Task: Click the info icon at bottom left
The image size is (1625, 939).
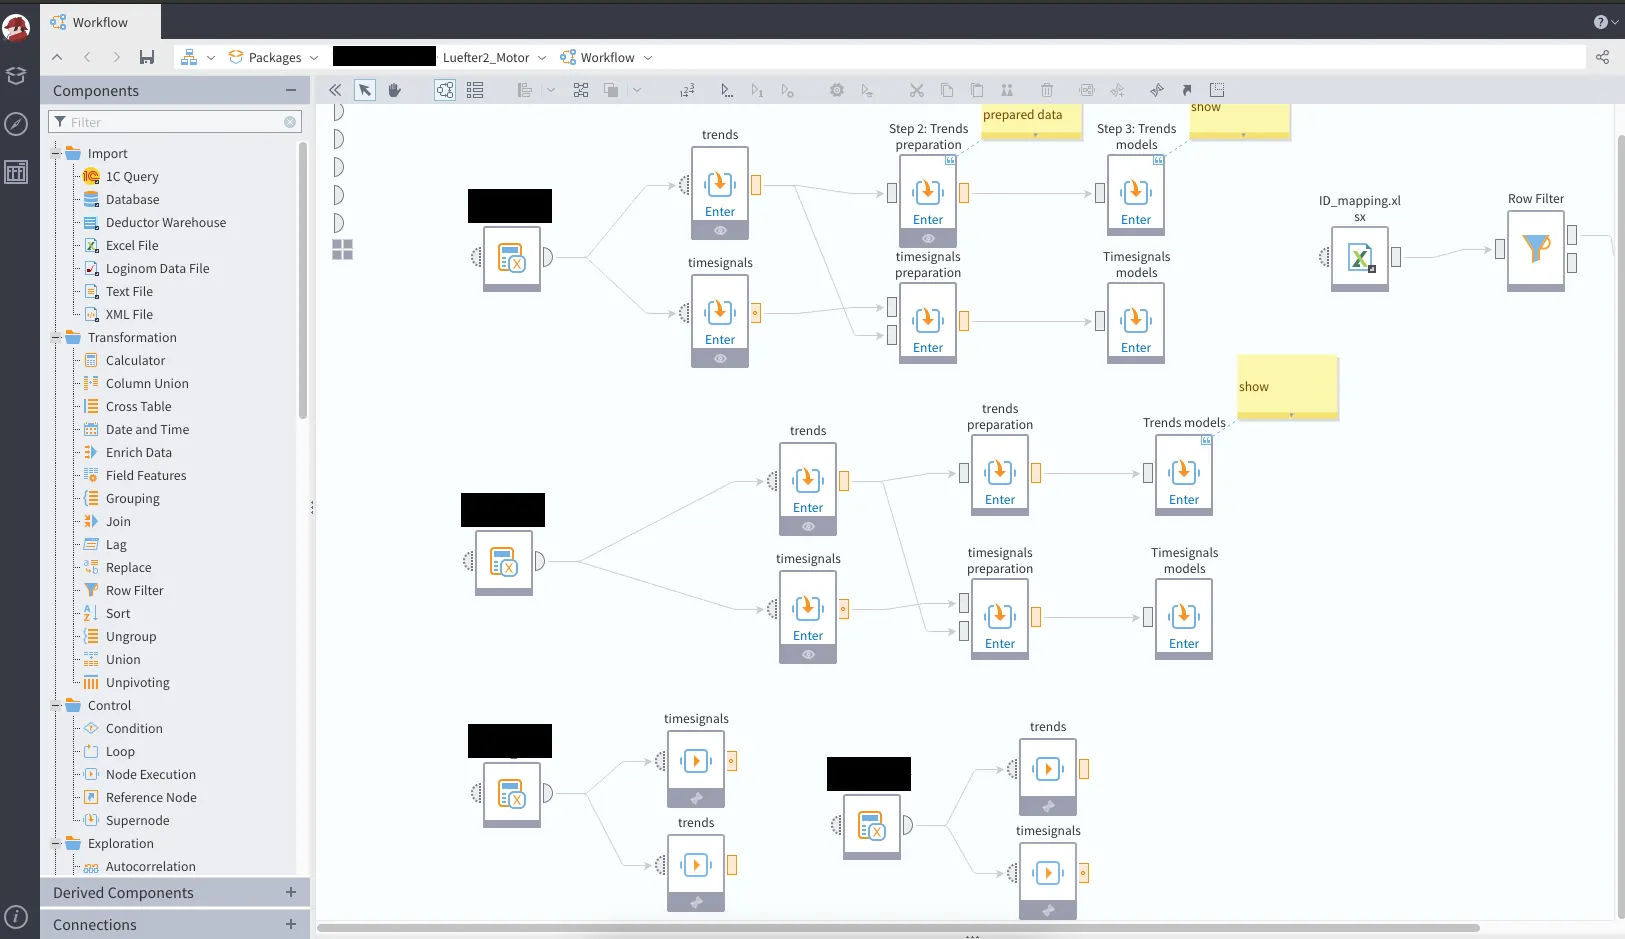Action: [16, 916]
